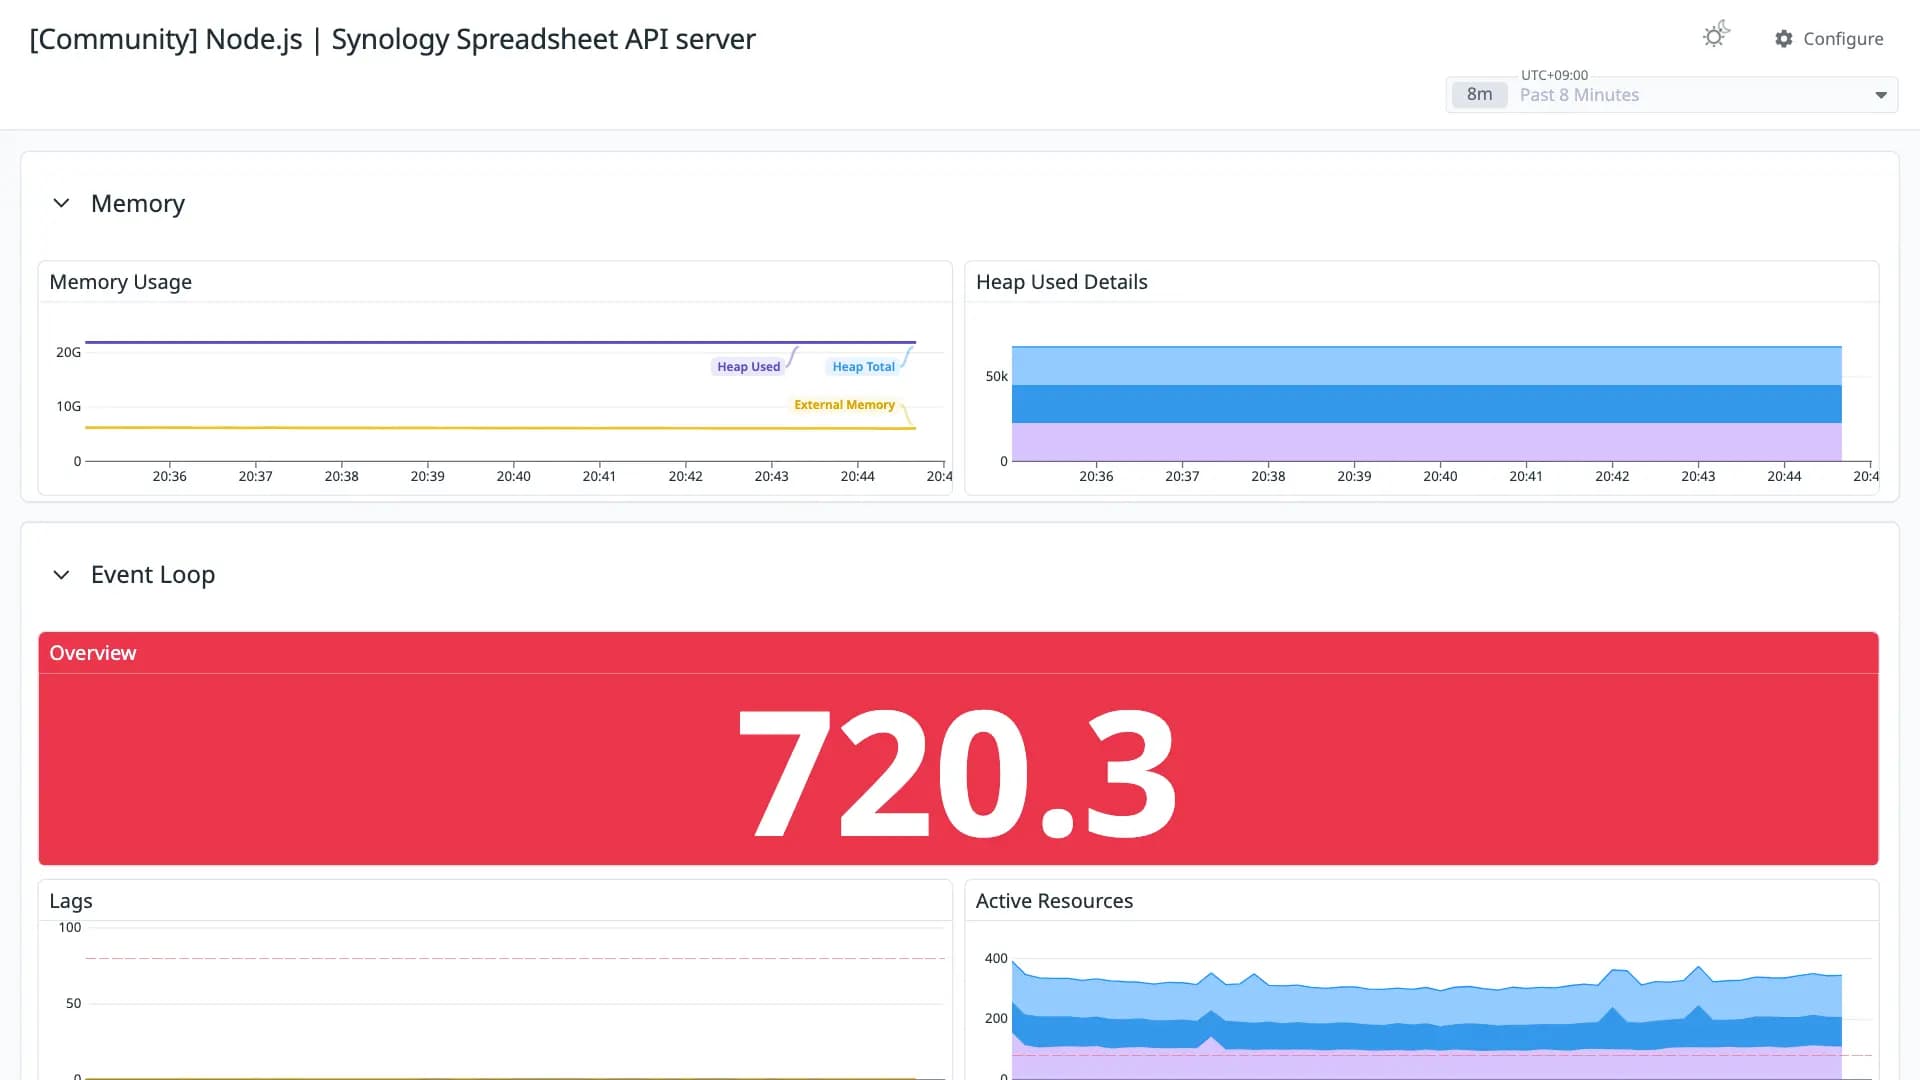Click the Event Loop section title
Image resolution: width=1920 pixels, height=1080 pixels.
(153, 575)
